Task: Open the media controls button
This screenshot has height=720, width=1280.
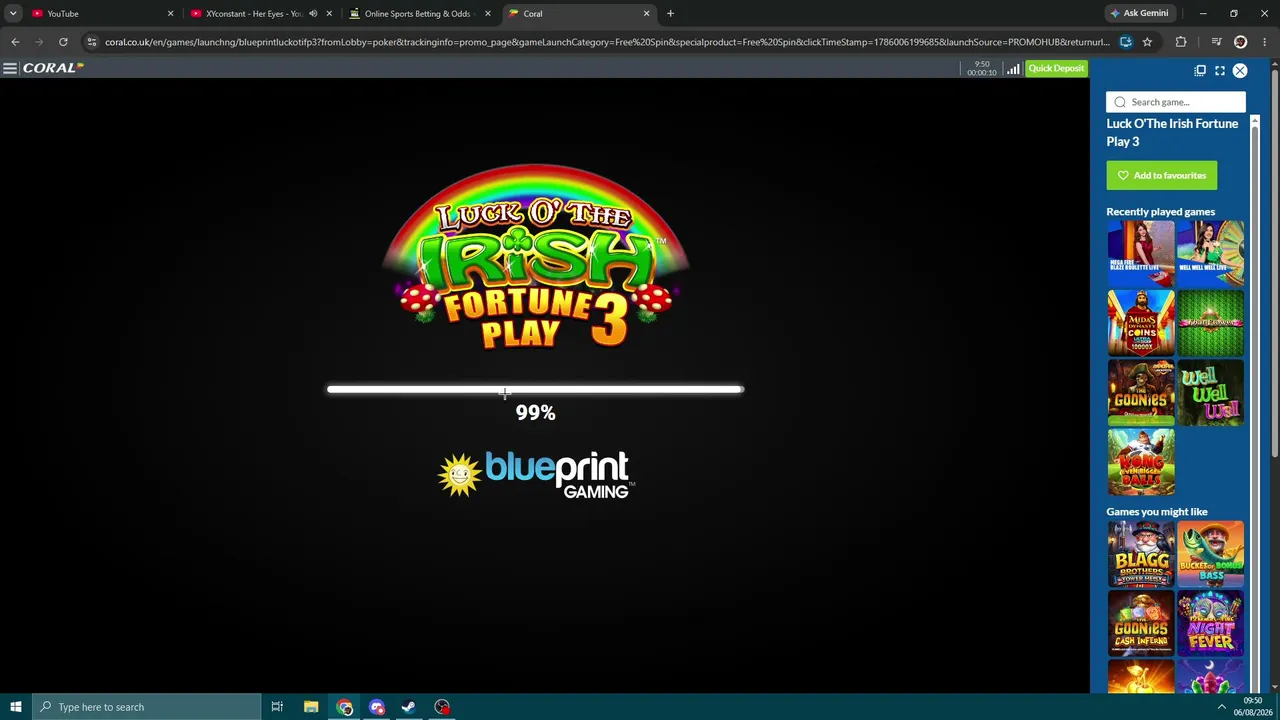Action: click(x=1216, y=42)
